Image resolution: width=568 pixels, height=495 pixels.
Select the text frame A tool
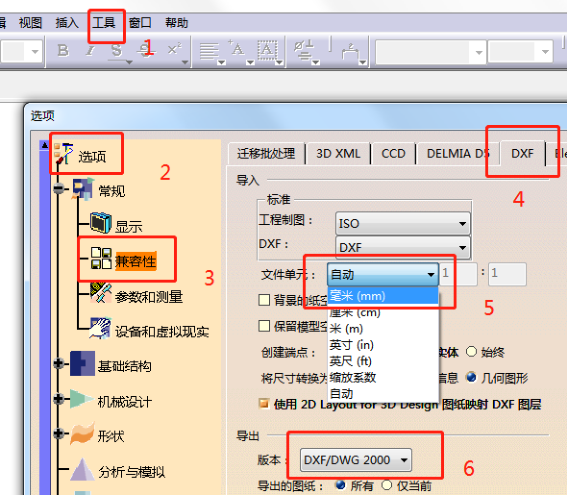267,50
